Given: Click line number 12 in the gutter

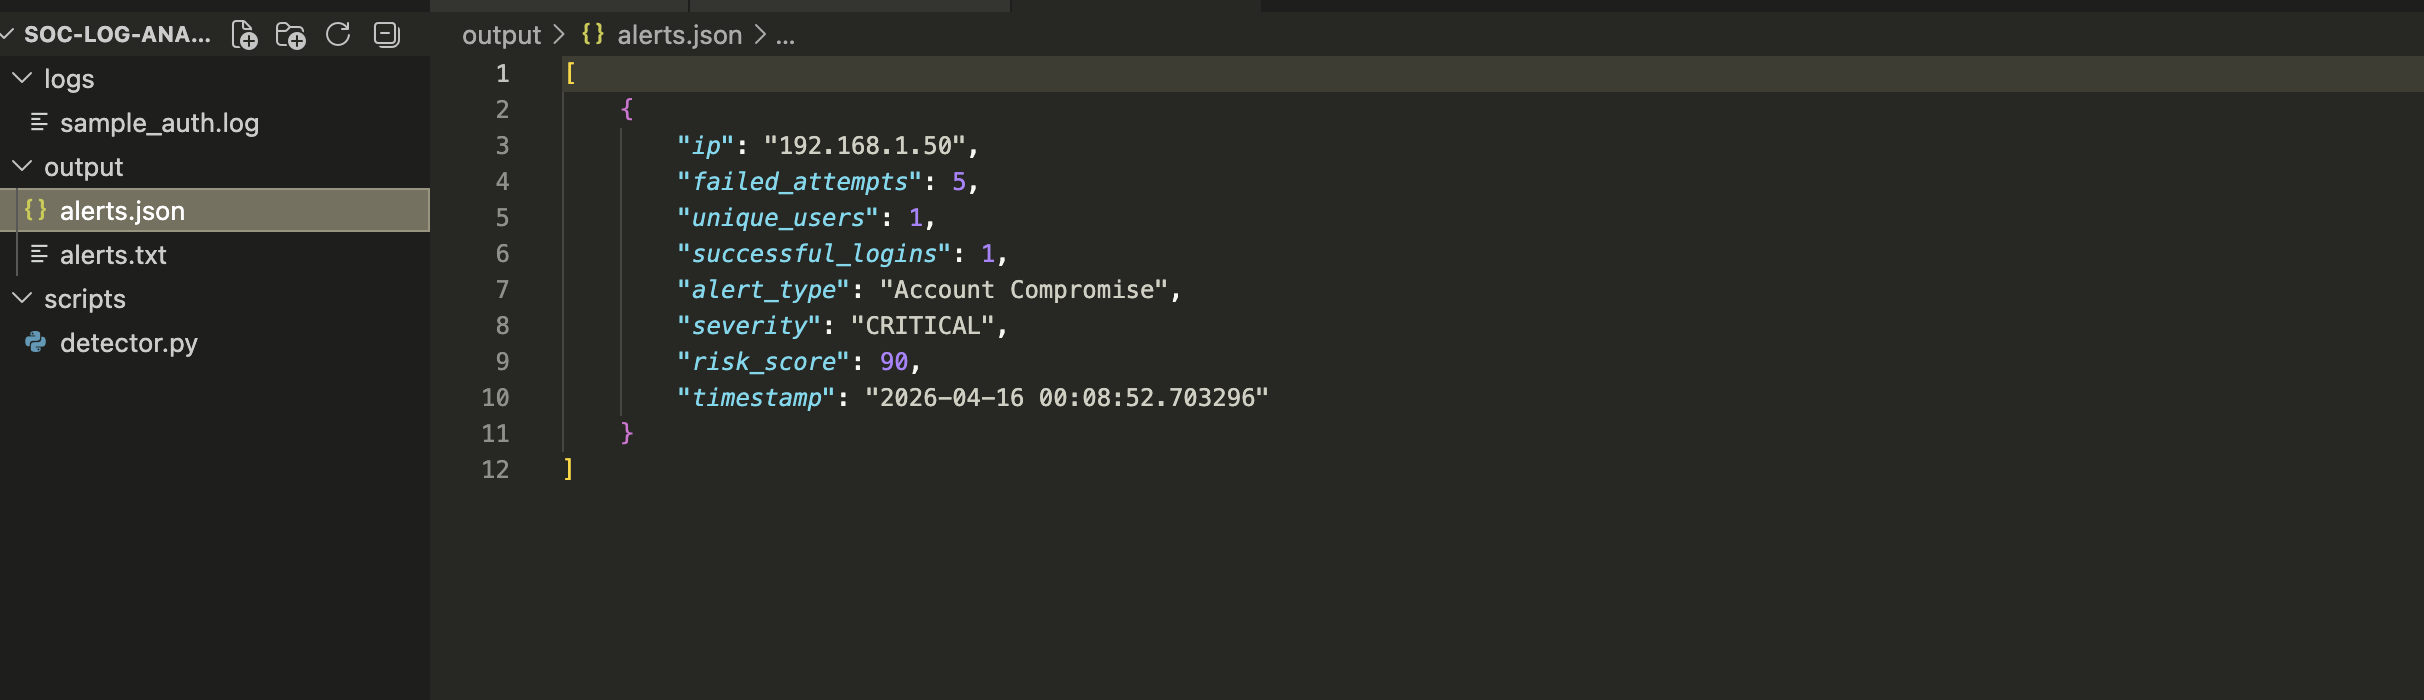Looking at the screenshot, I should click(495, 470).
